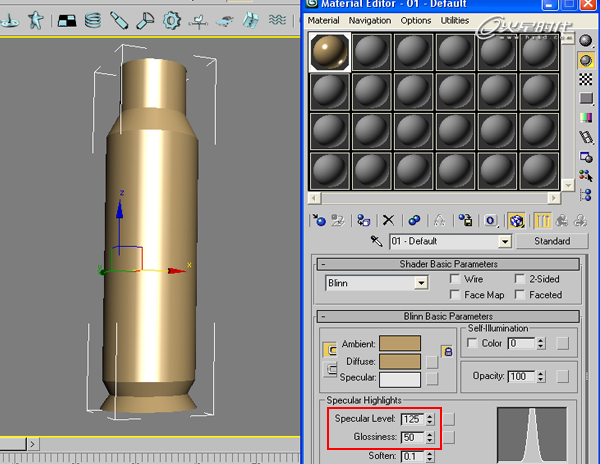Increase Specular Level spinner

pos(430,416)
